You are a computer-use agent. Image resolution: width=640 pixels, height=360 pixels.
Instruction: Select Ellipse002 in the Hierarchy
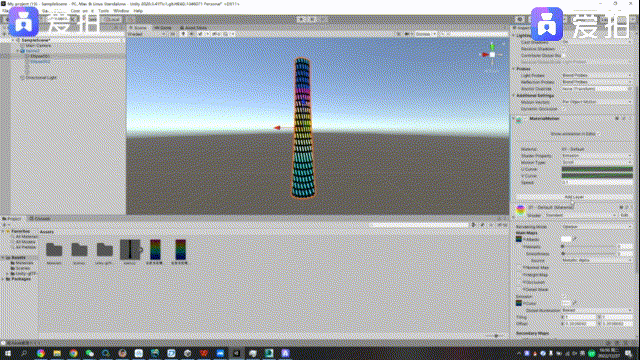pos(40,62)
